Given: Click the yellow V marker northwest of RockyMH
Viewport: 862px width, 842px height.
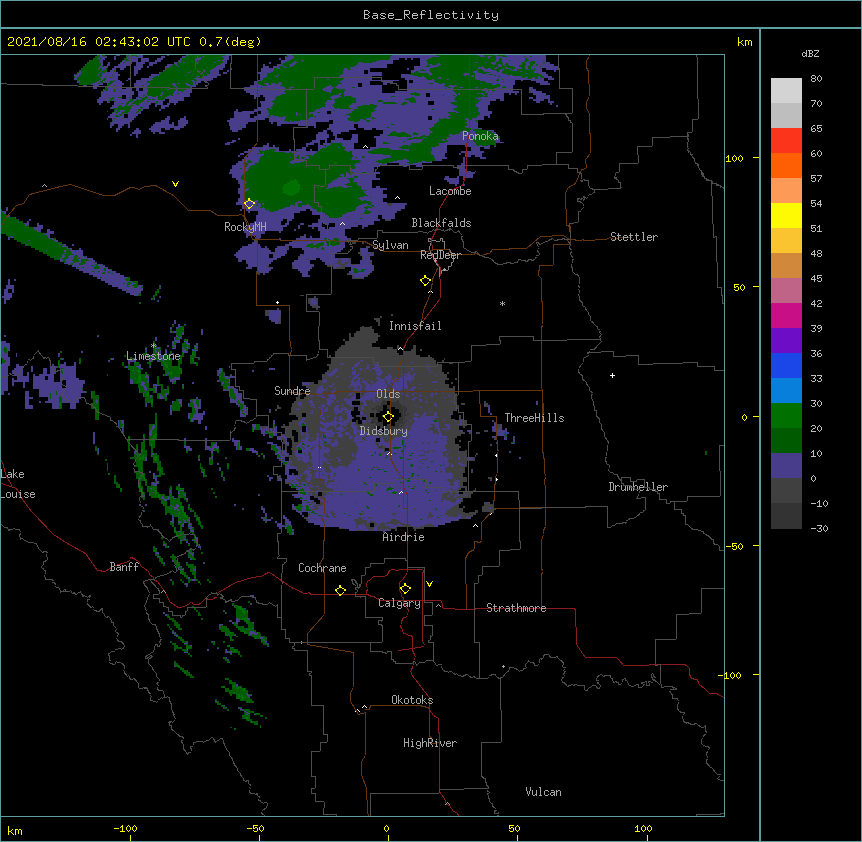Looking at the screenshot, I should [175, 184].
